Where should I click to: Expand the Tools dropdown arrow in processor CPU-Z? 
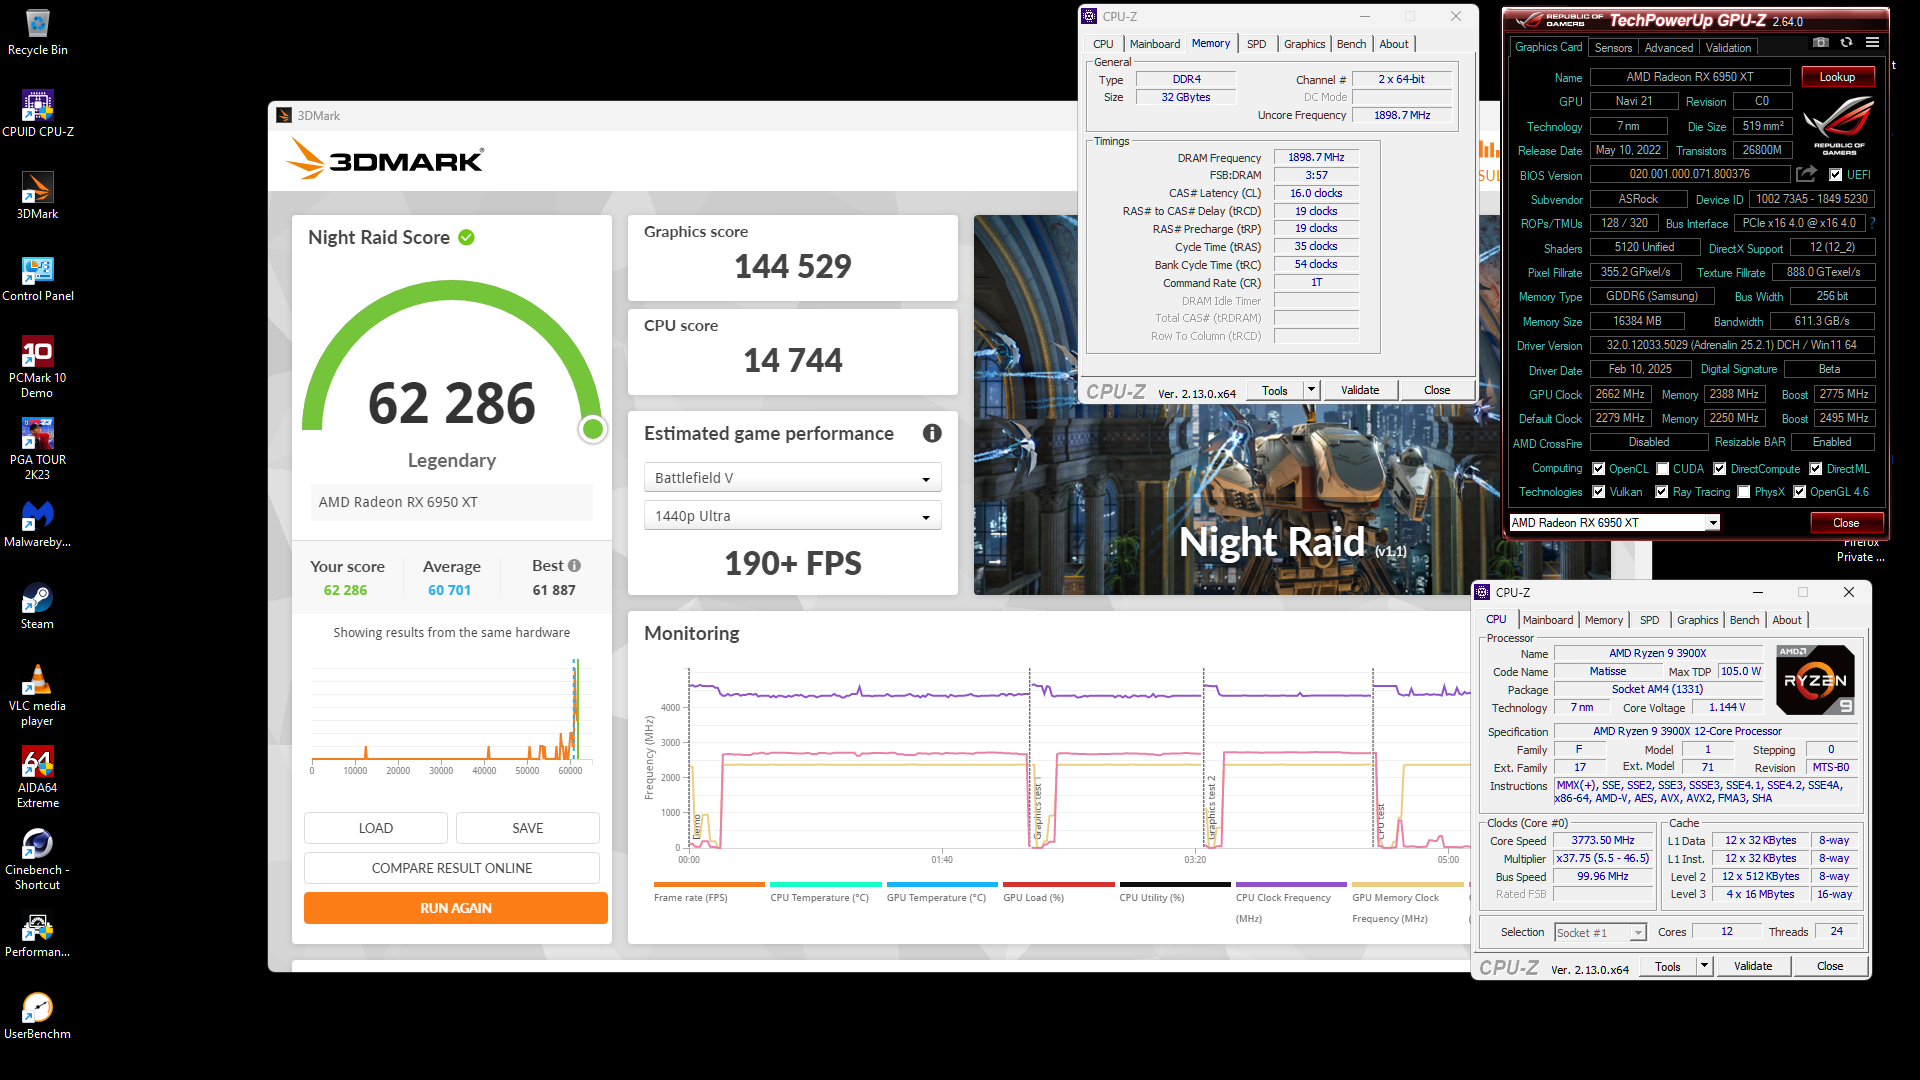pos(1704,966)
